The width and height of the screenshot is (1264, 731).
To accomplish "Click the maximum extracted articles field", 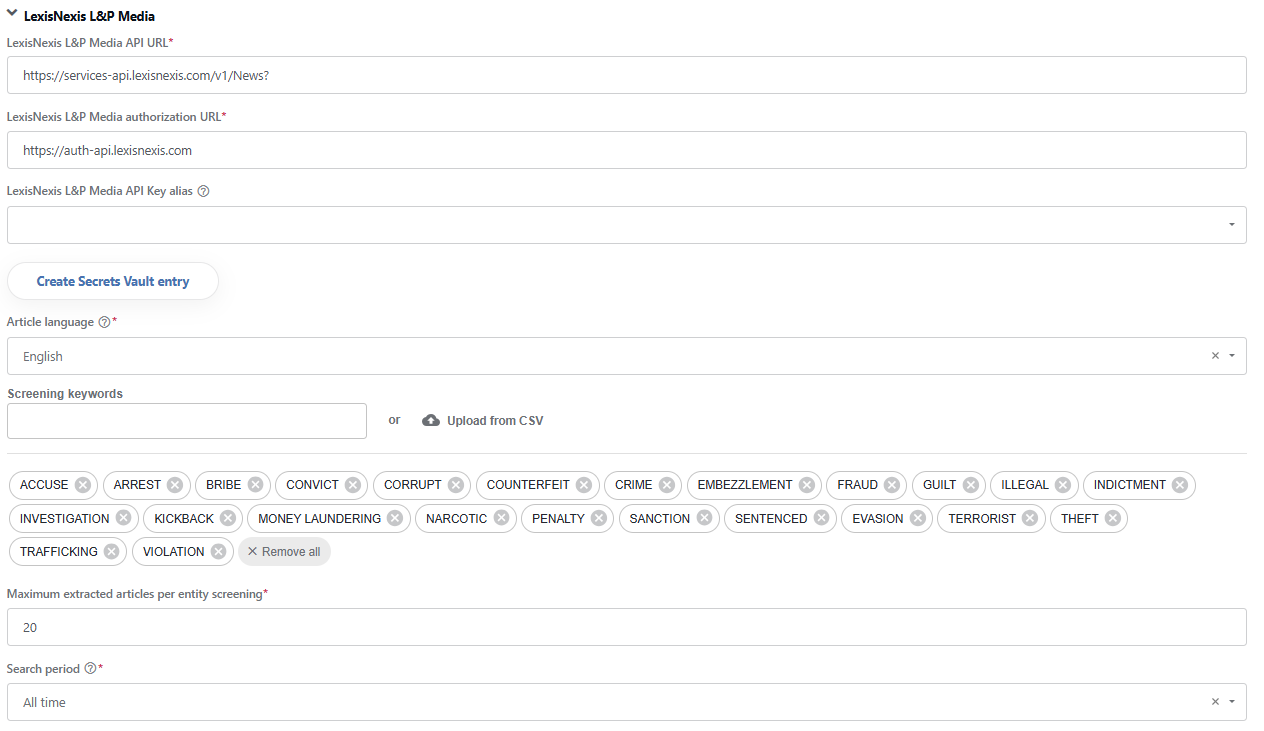I will [x=626, y=627].
